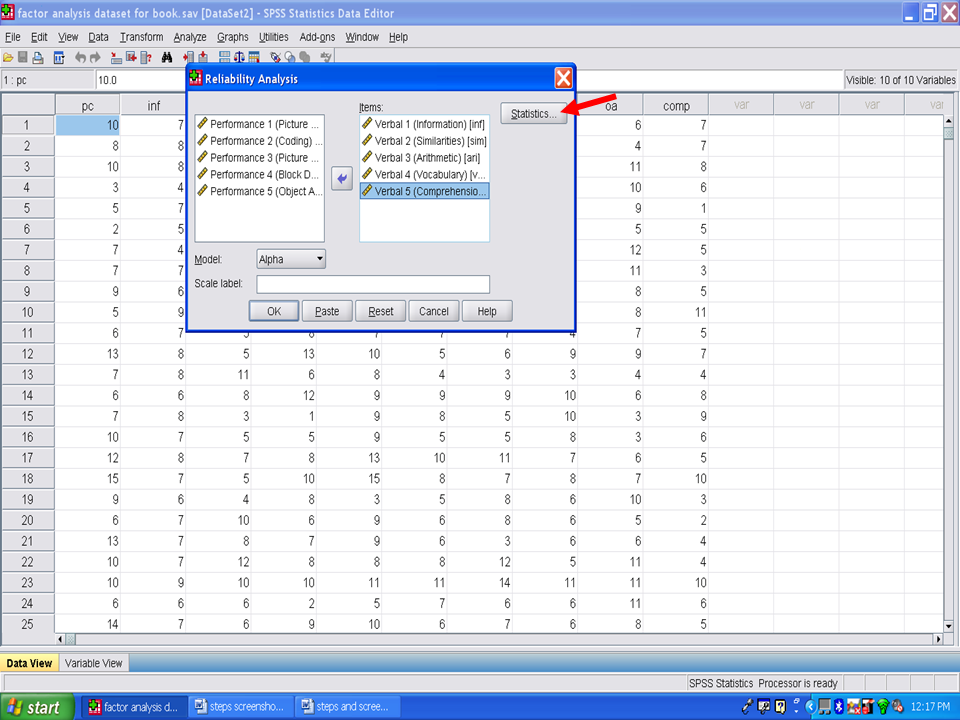
Task: Click the Undo arrow in toolbar
Action: [80, 57]
